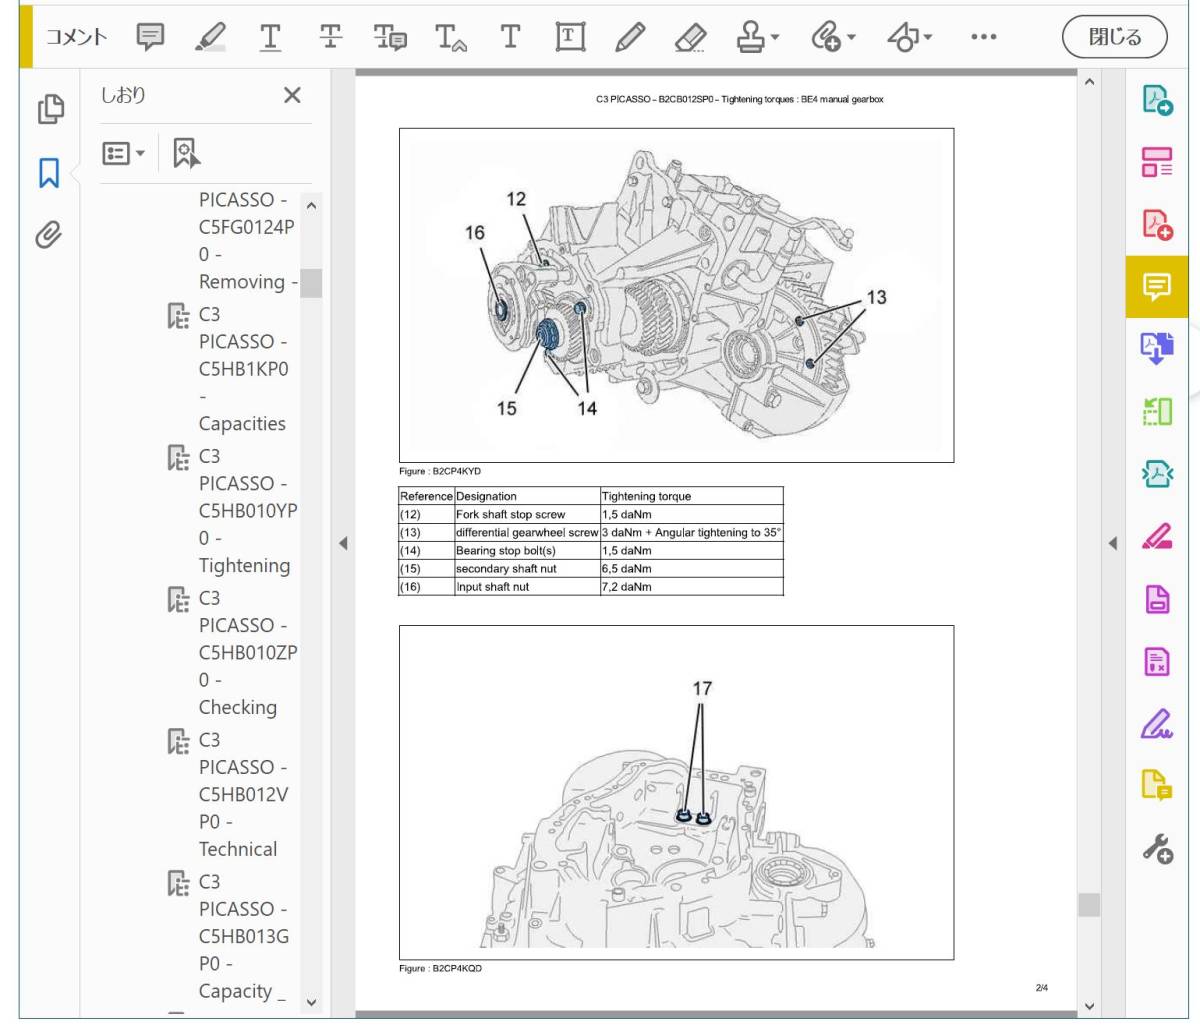Click document scroll down arrow
Viewport: 1200px width, 1032px height.
tap(1089, 1006)
